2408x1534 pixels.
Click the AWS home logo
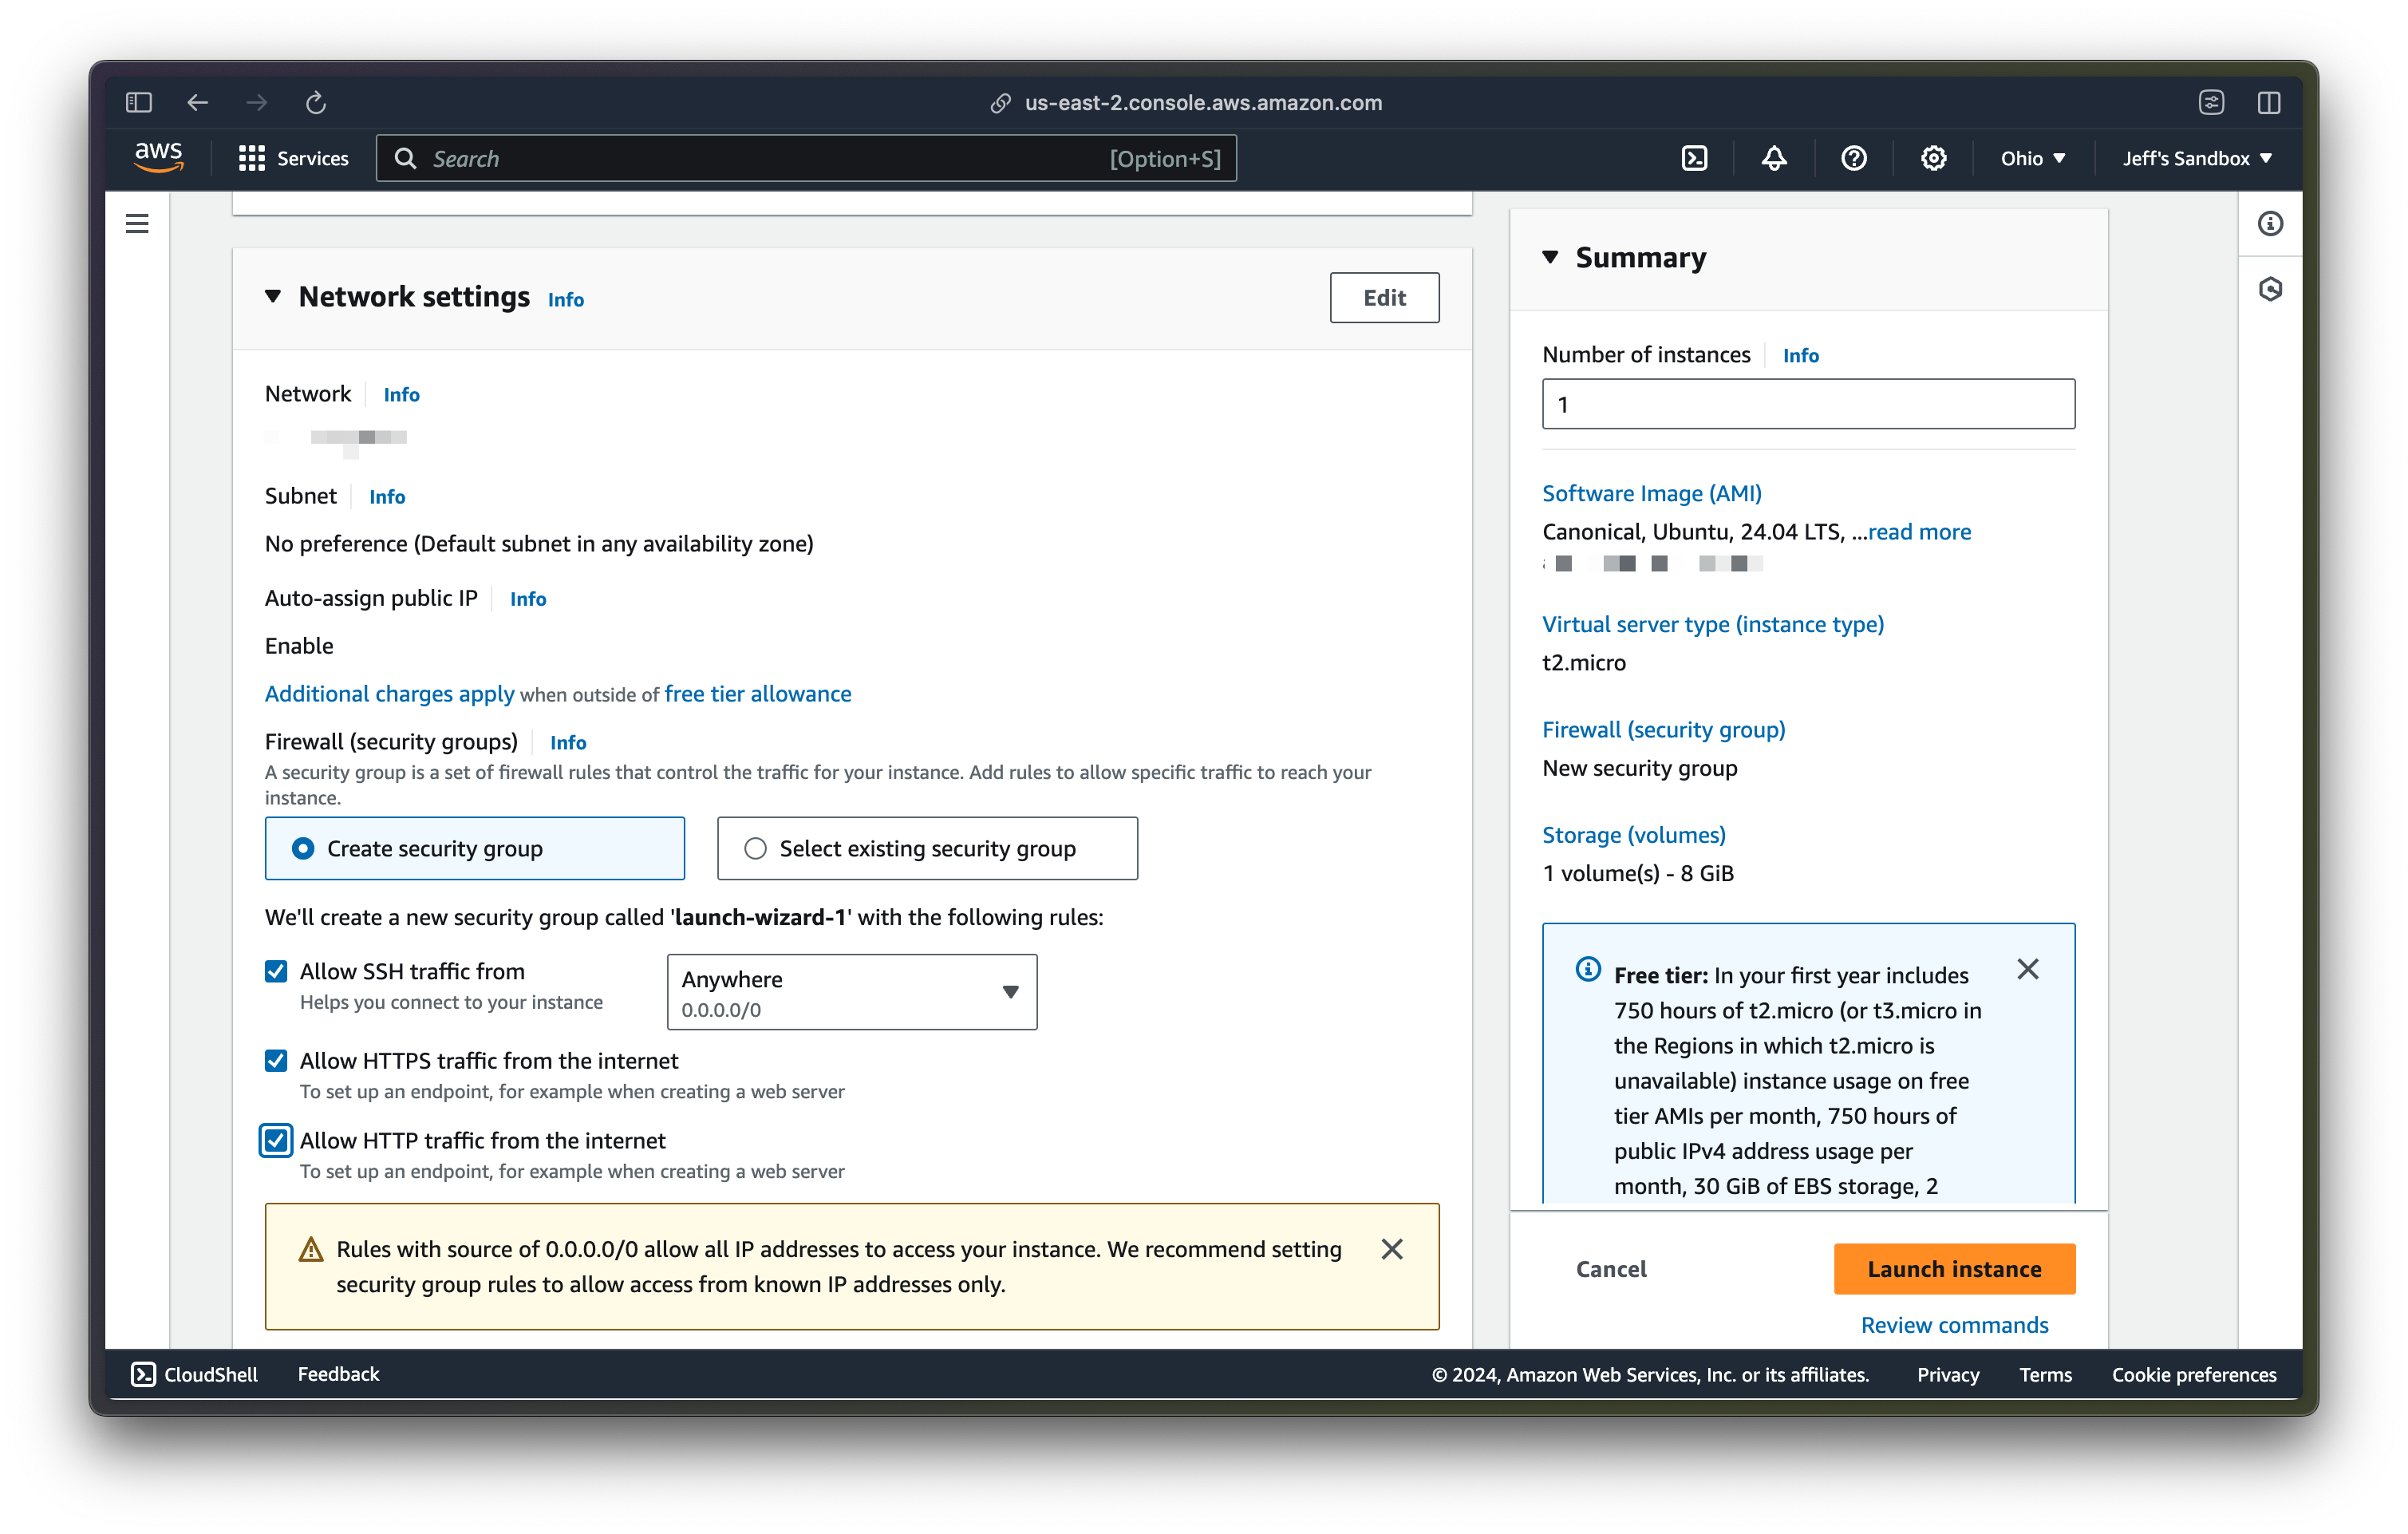point(158,157)
